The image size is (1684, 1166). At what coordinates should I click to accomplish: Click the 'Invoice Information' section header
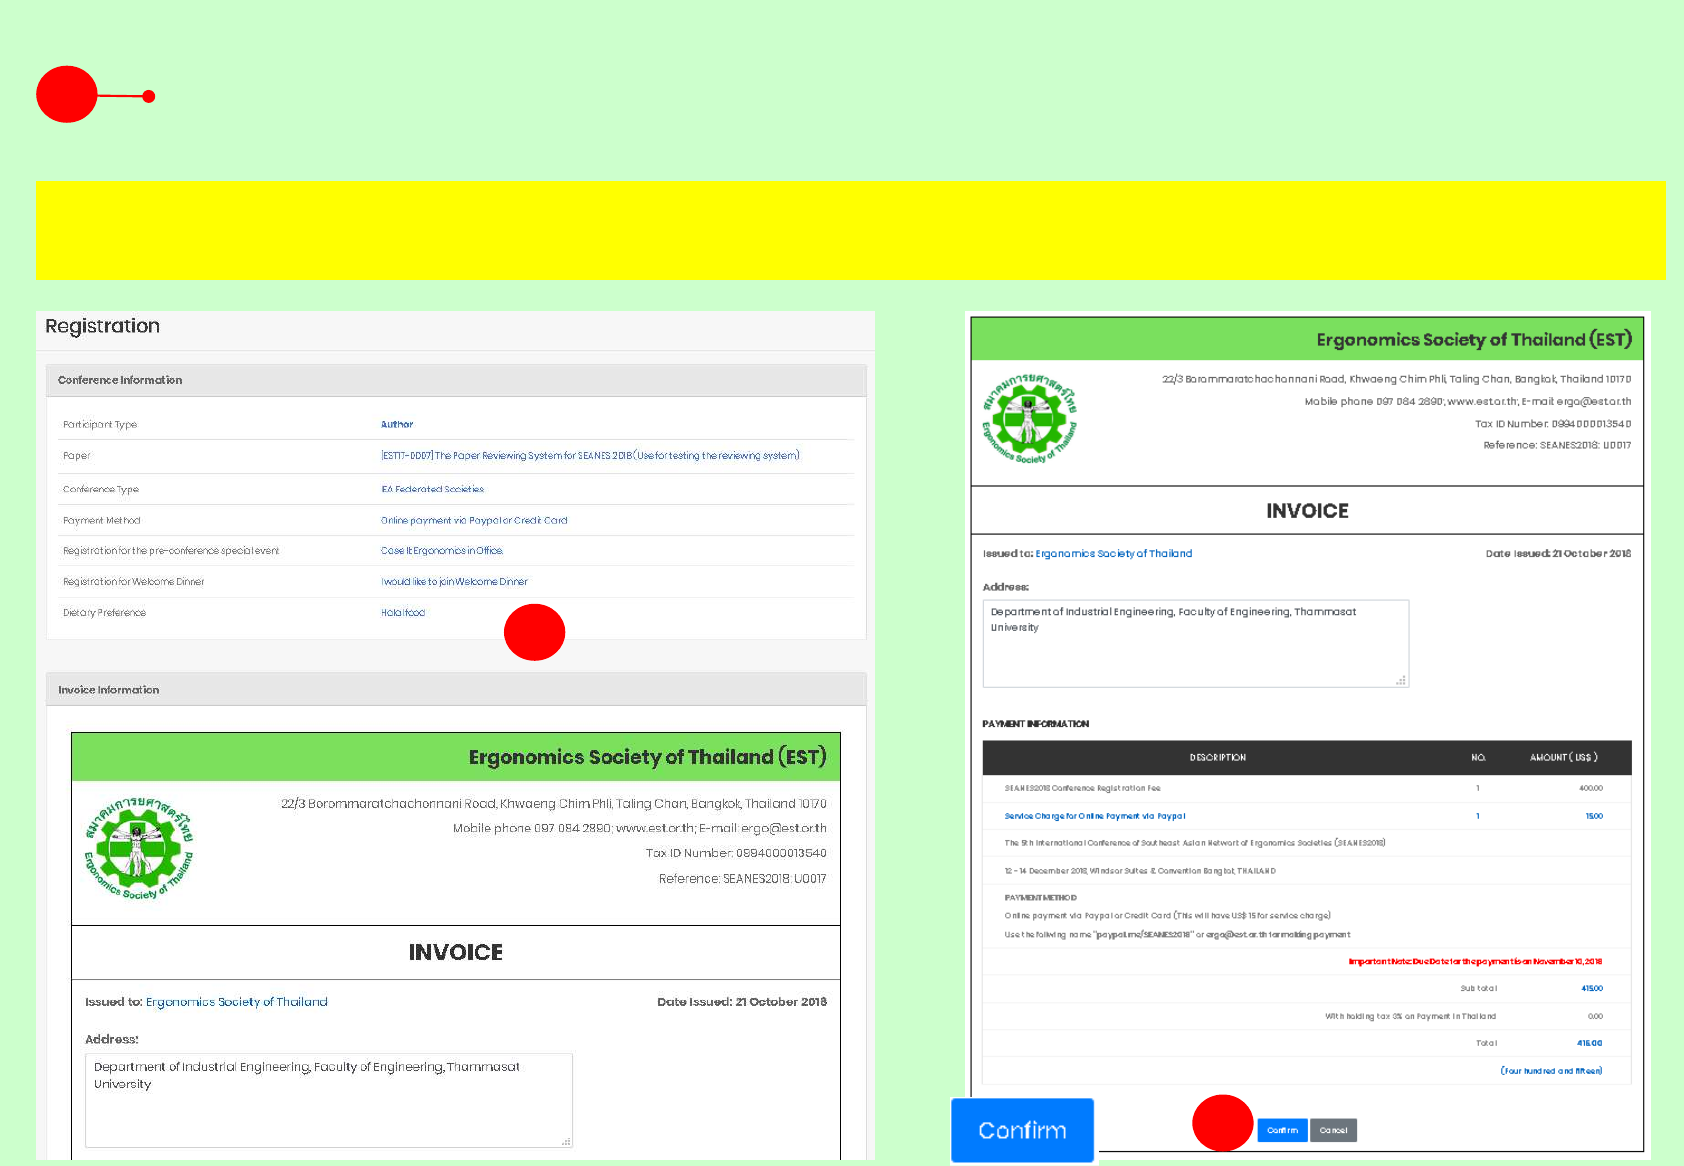456,690
